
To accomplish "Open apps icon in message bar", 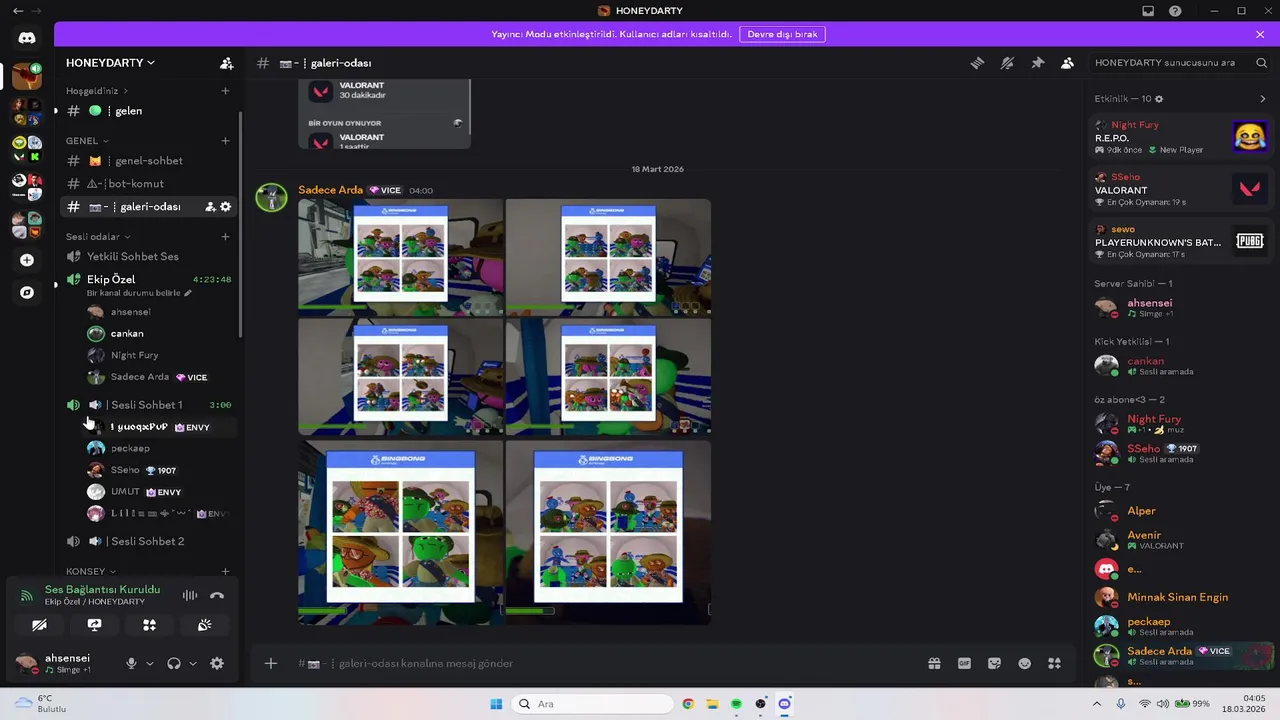I will 1054,663.
